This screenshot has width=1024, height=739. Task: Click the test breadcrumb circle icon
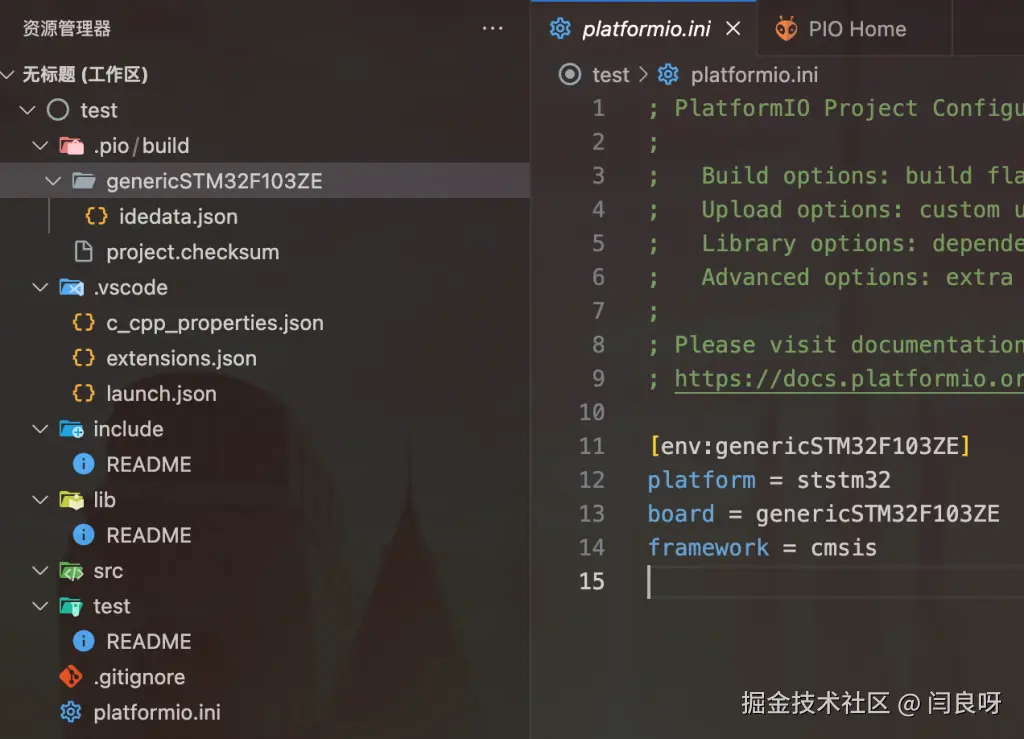pos(569,74)
